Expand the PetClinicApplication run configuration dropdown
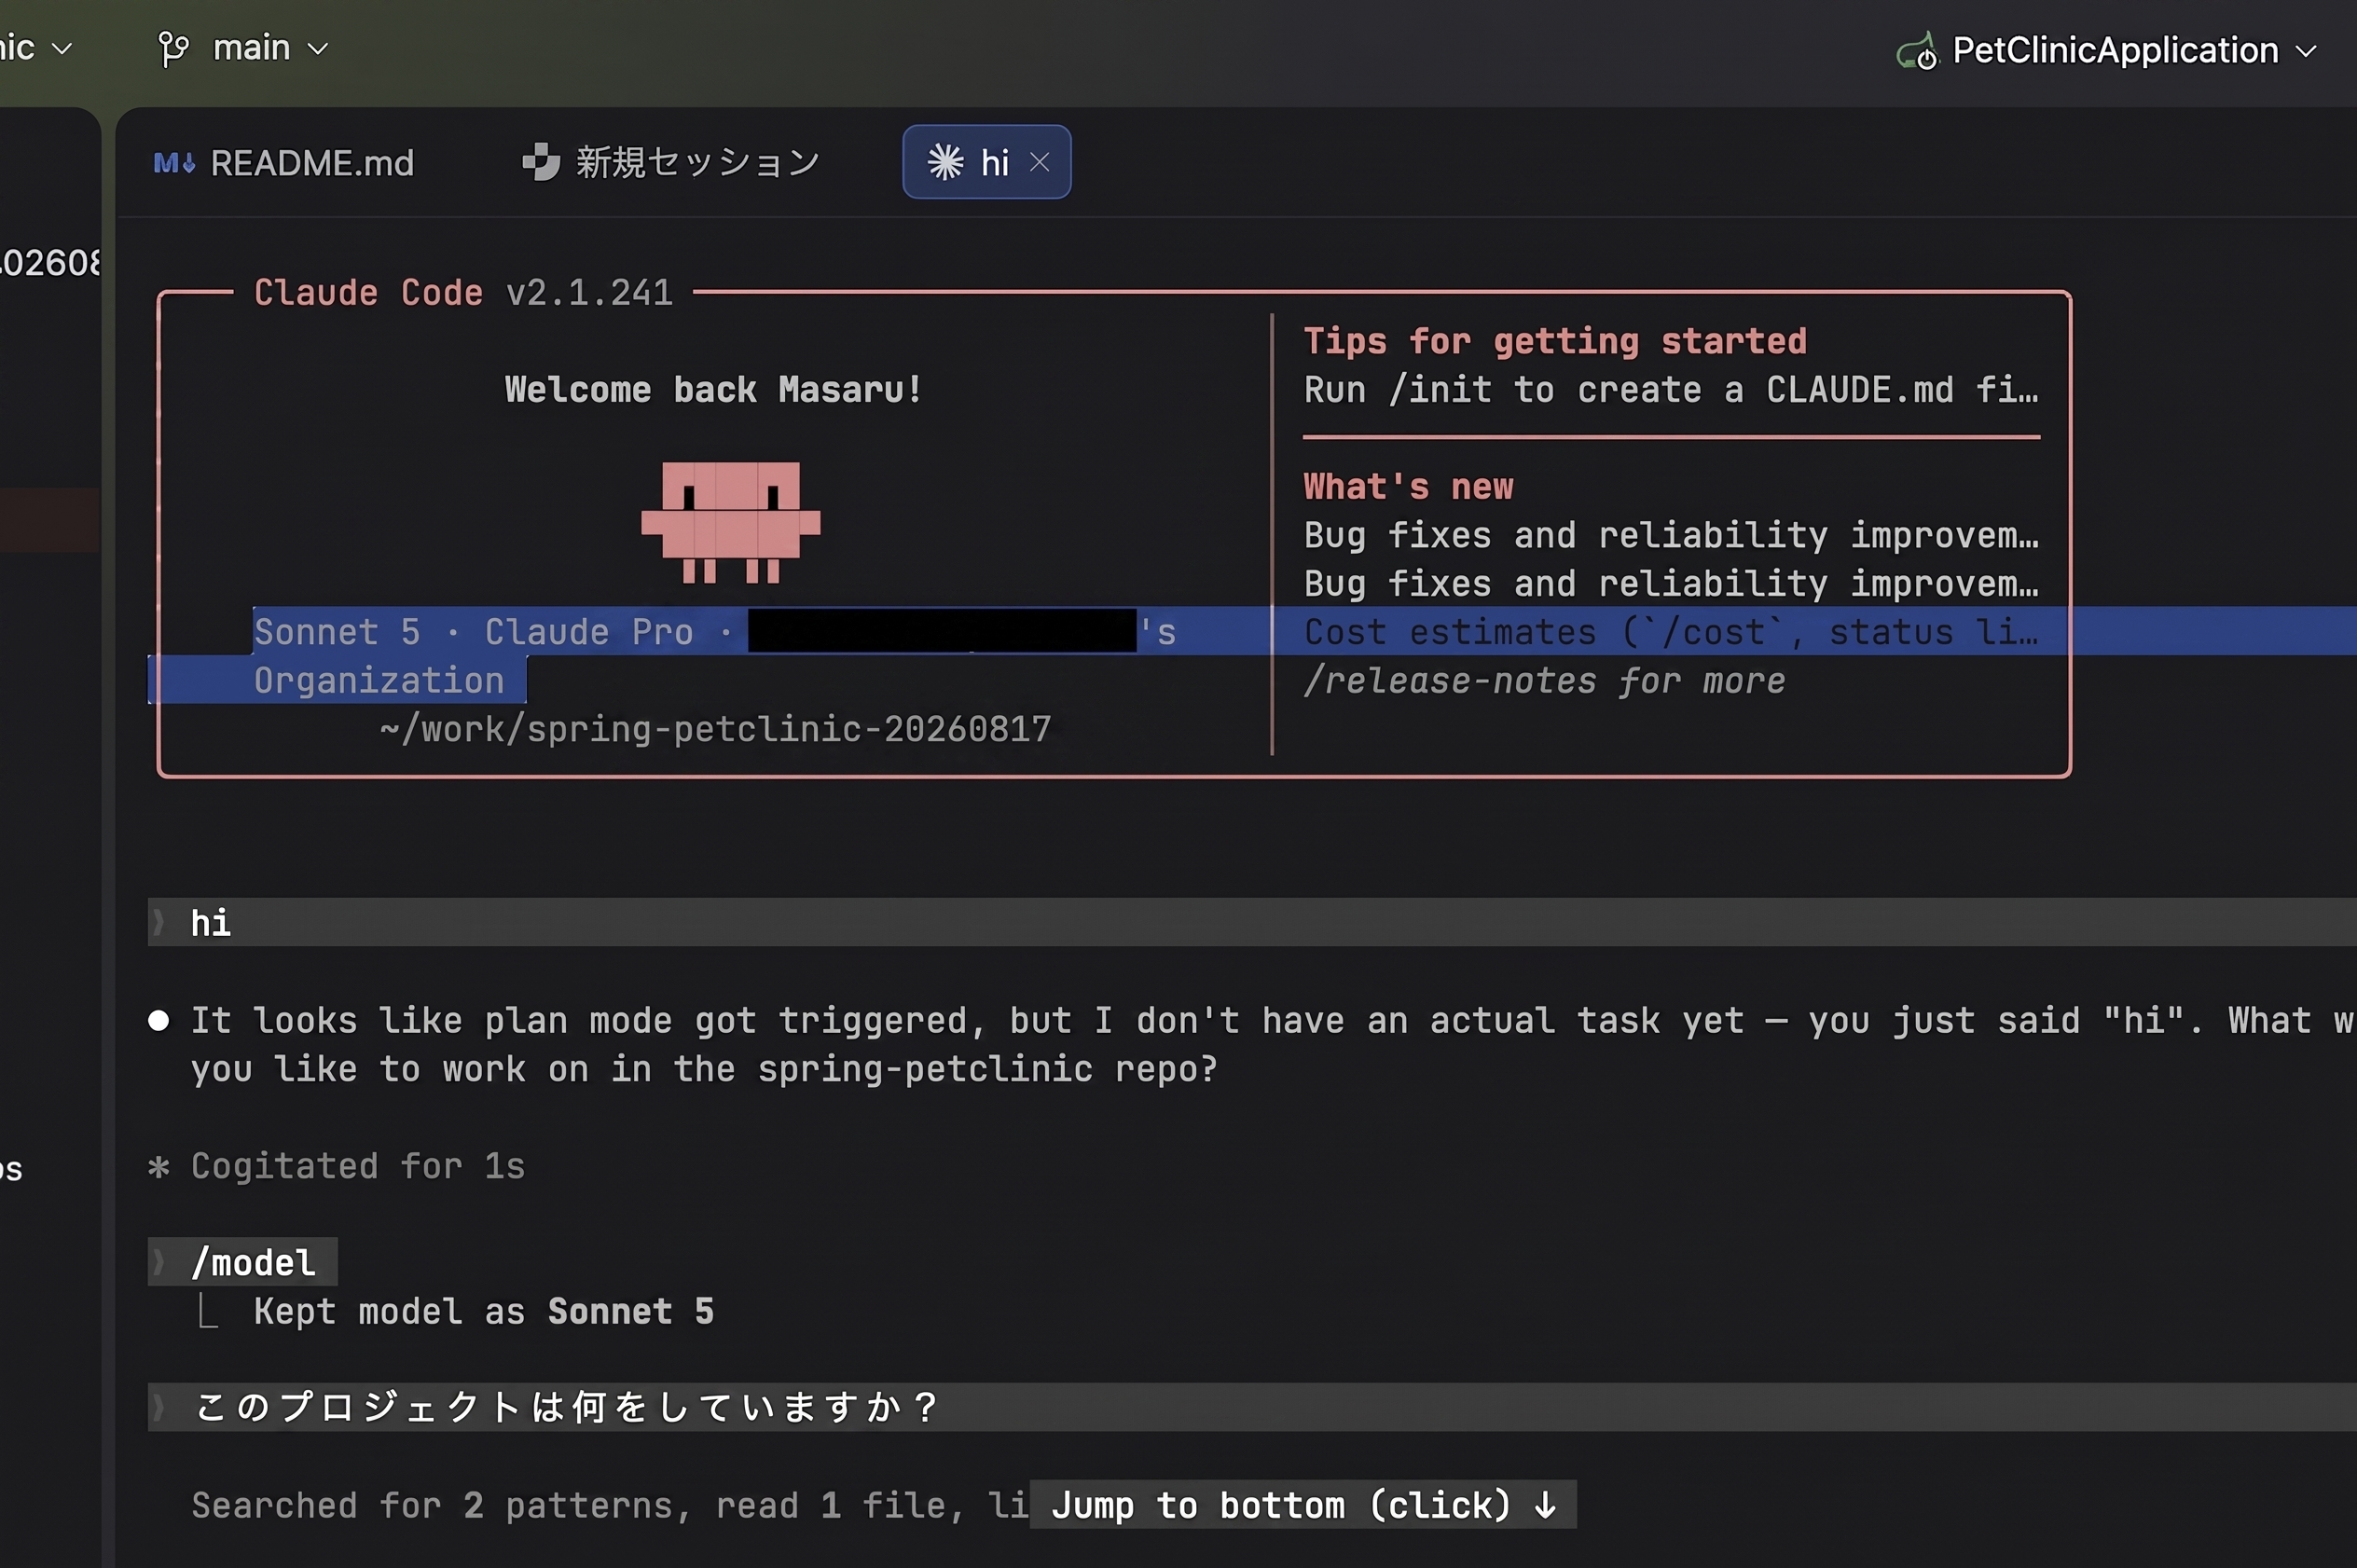2357x1568 pixels. (2306, 51)
